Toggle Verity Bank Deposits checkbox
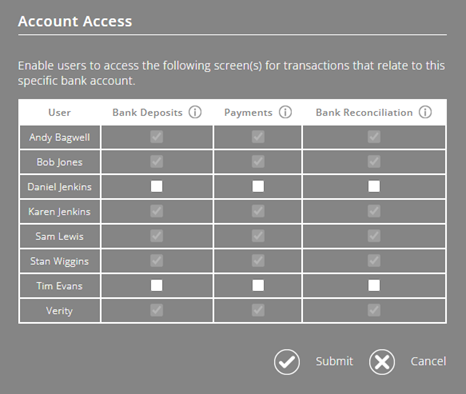This screenshot has width=466, height=394. (157, 310)
